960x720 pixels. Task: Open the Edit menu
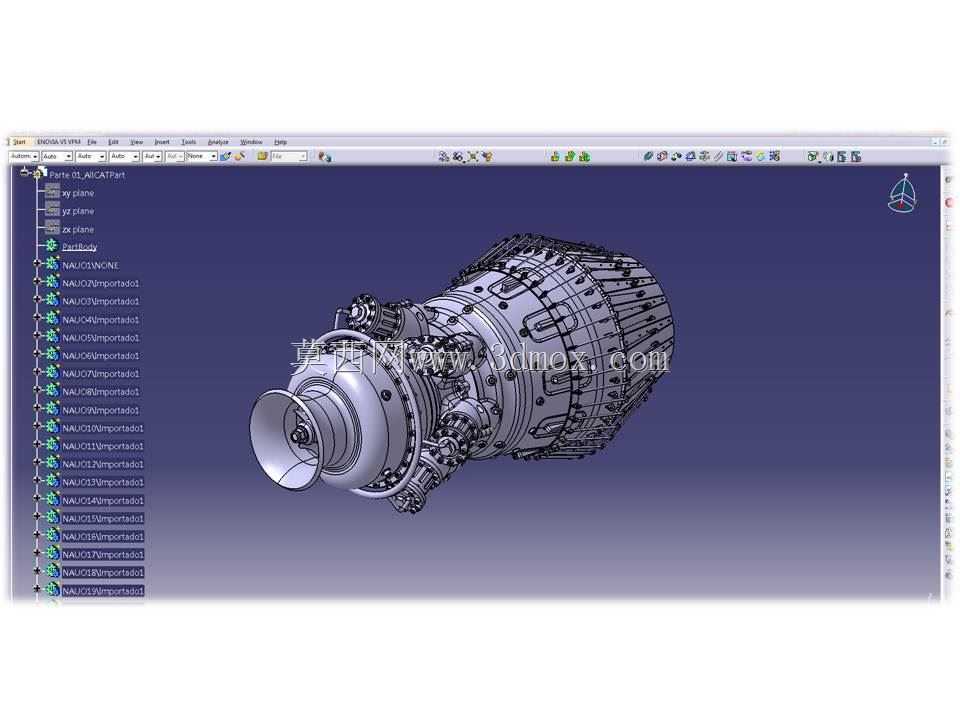click(113, 142)
